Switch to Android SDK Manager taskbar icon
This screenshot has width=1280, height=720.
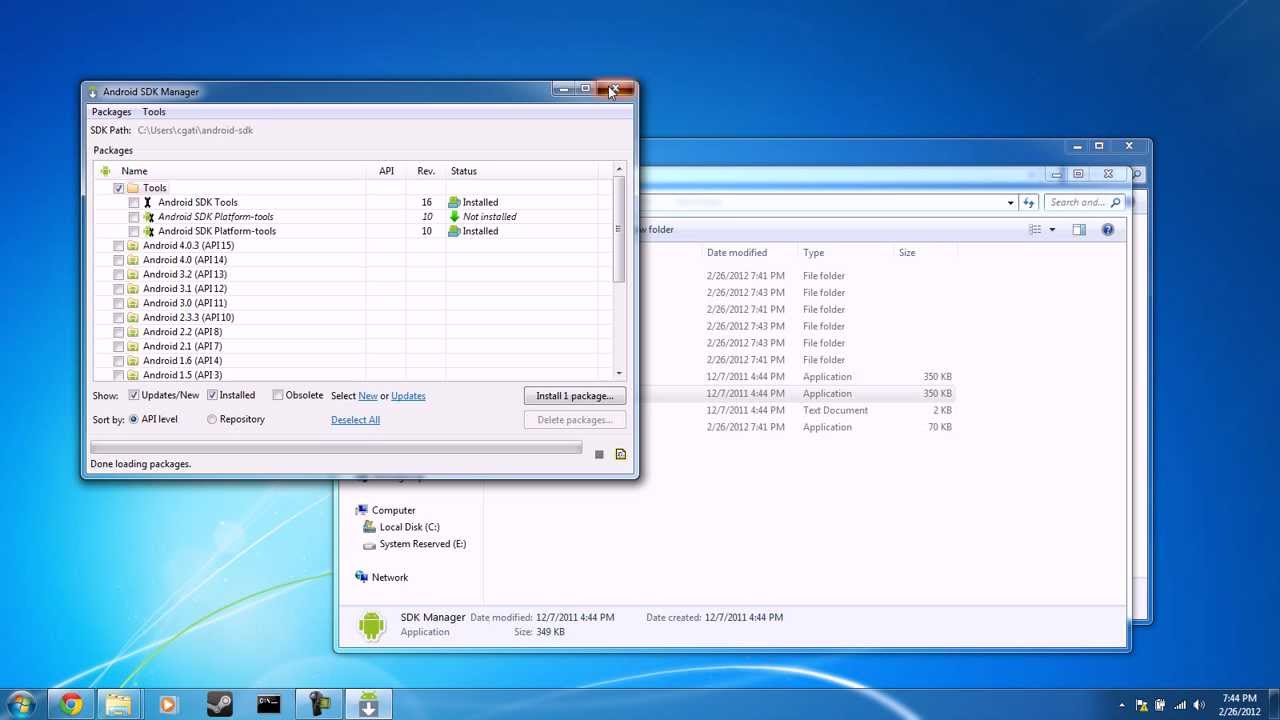[368, 705]
